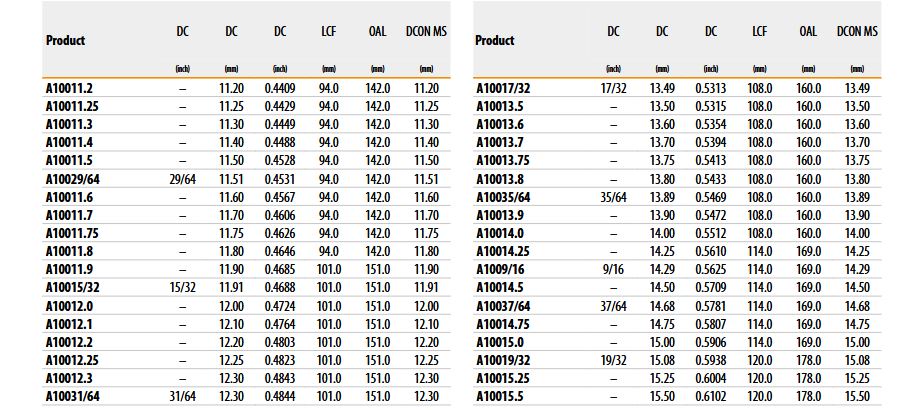Click the left table Product column header
The width and height of the screenshot is (923, 410).
65,41
